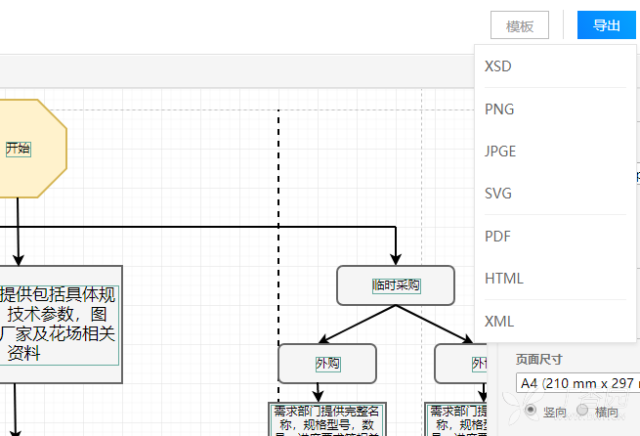This screenshot has height=436, width=640.
Task: Click the 导出 export button
Action: (606, 26)
